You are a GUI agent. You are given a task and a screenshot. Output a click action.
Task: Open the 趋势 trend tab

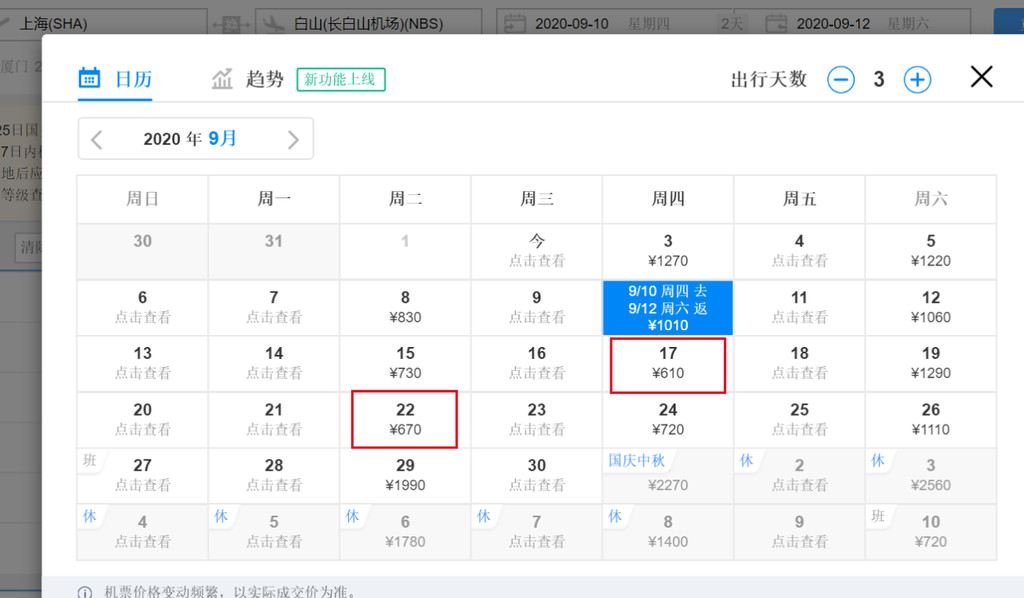[248, 79]
